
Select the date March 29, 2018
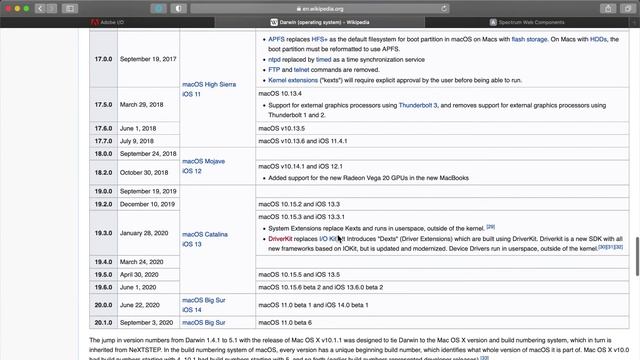(141, 104)
